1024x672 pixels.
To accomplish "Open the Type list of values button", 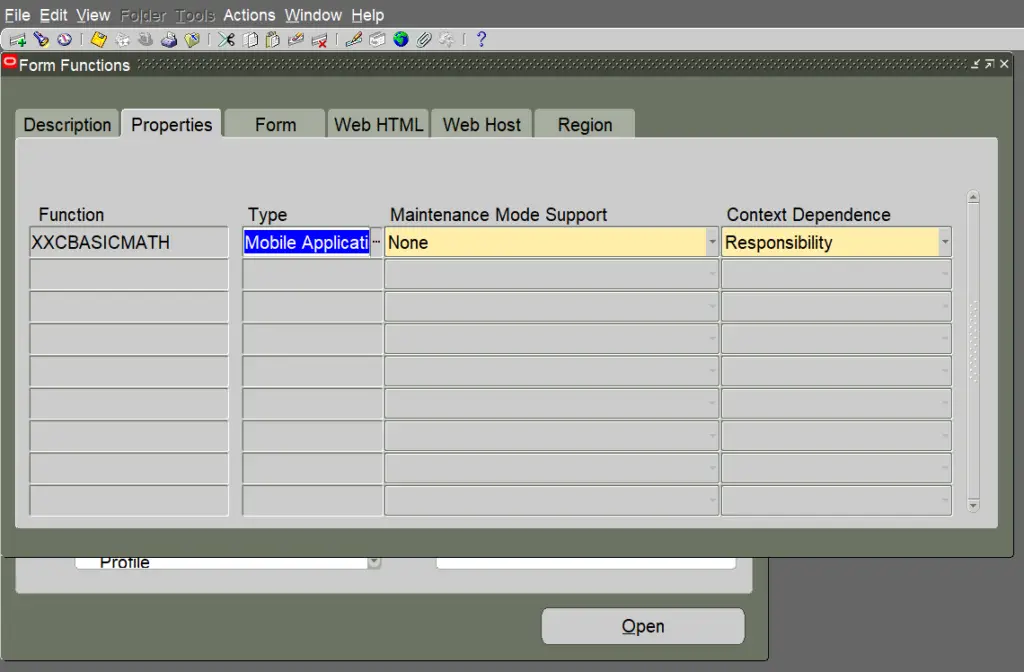I will pos(375,241).
